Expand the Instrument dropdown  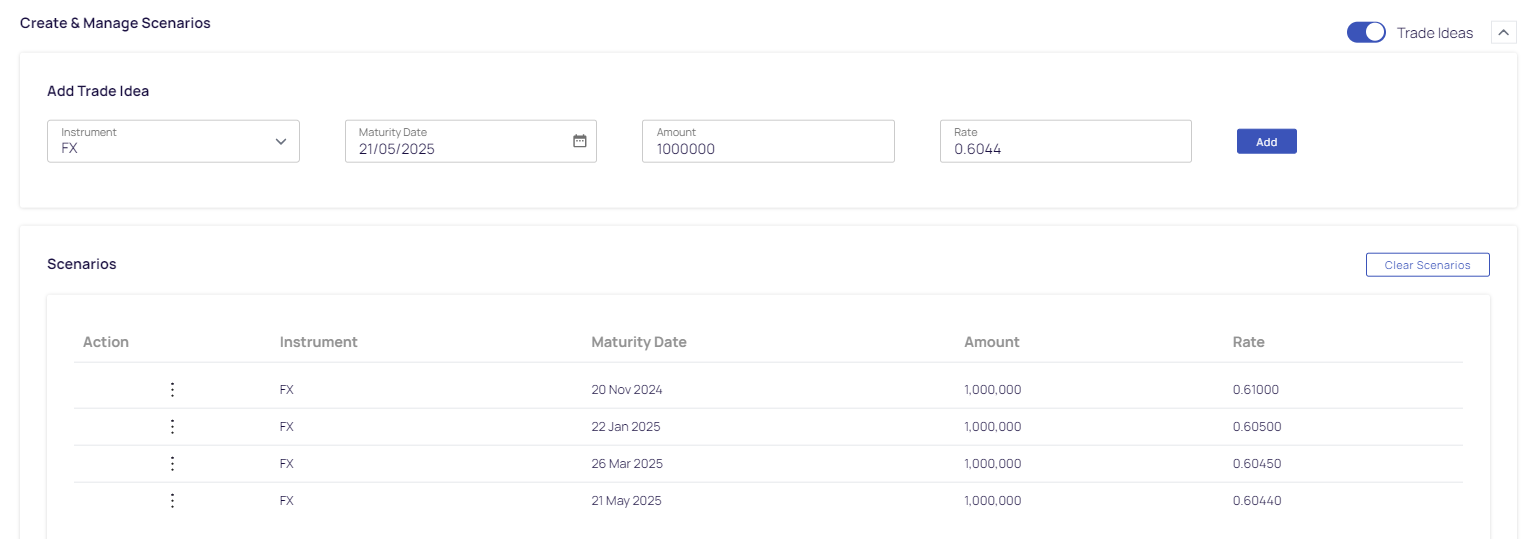click(173, 141)
